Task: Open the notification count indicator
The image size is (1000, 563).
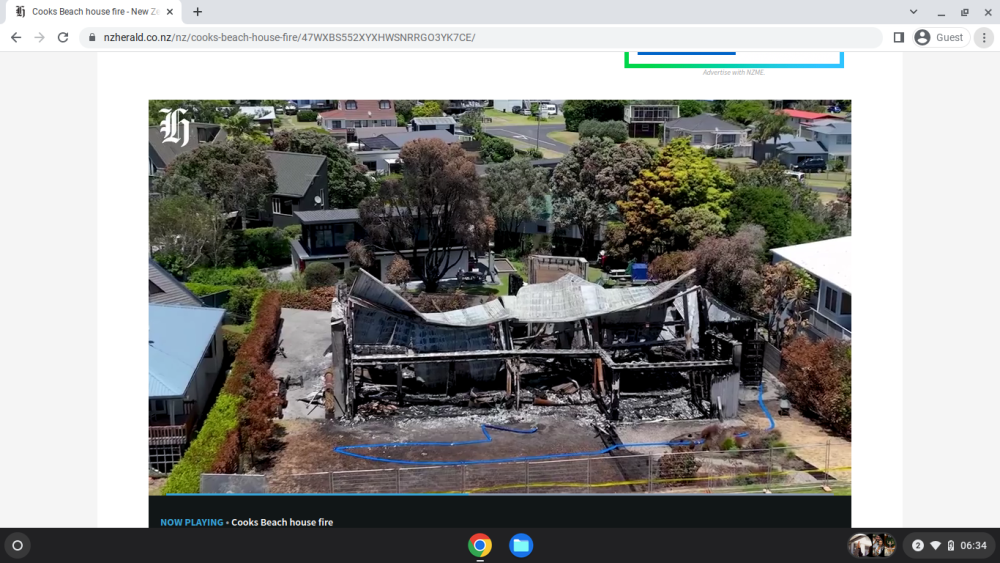Action: coord(918,546)
